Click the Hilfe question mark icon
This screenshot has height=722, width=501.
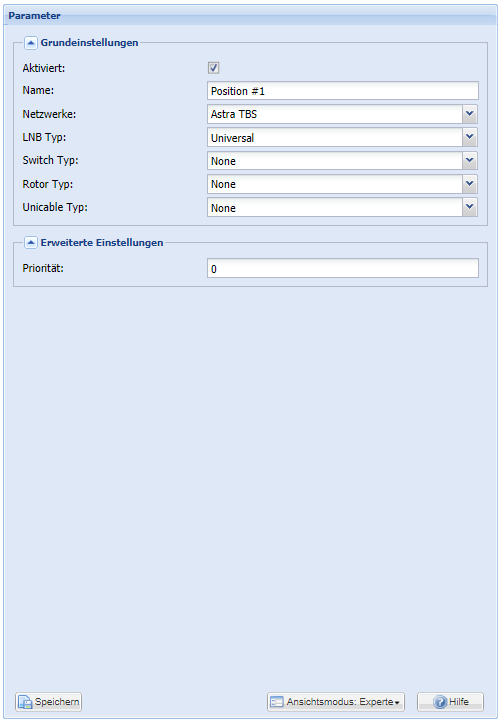440,702
